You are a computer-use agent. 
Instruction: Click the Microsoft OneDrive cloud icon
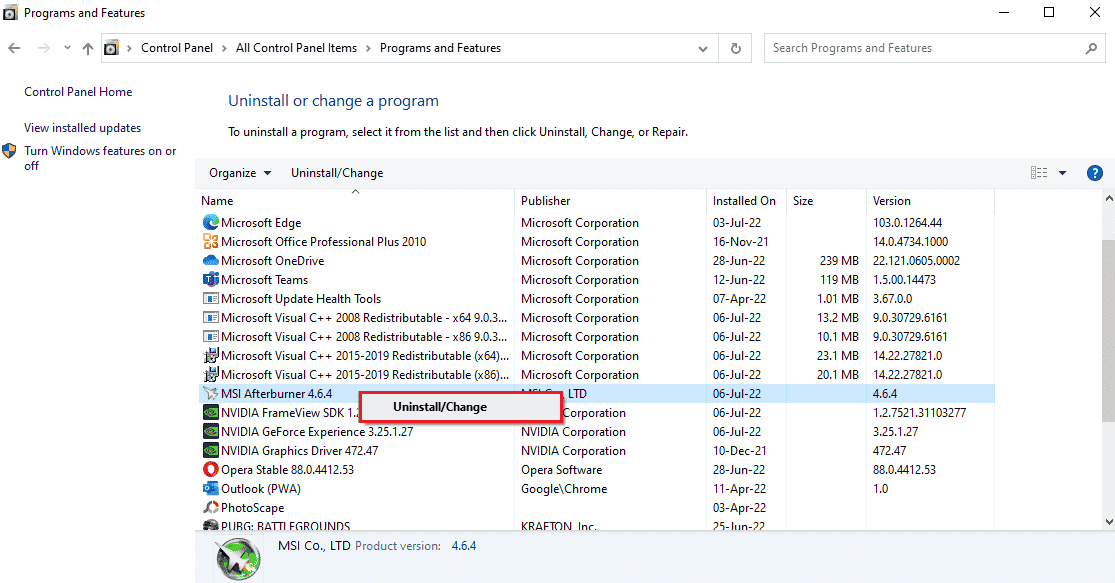(x=210, y=261)
